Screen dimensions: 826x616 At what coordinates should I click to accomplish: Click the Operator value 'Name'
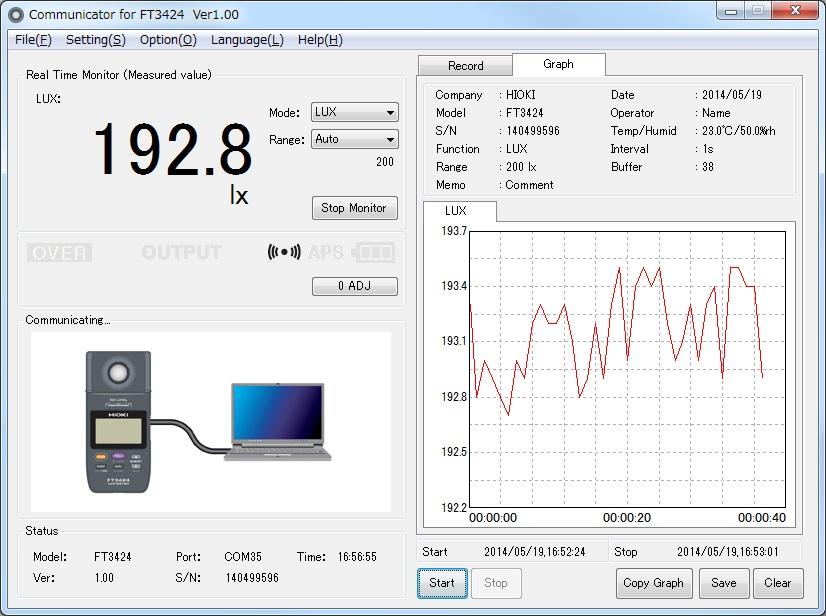716,113
